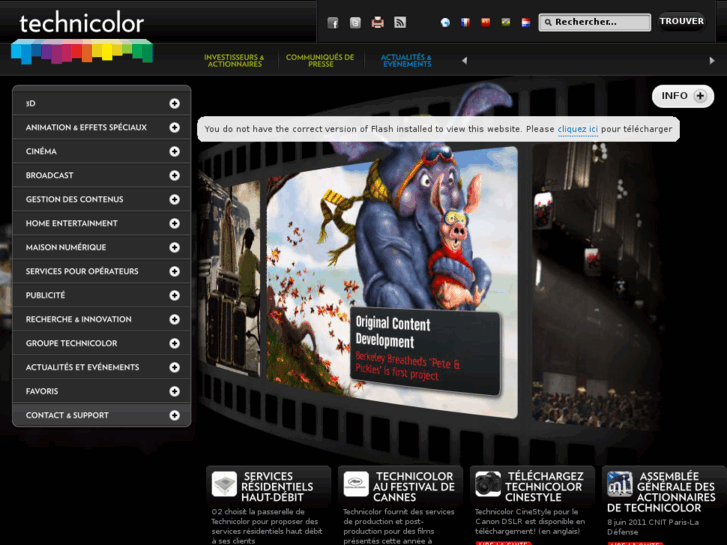
Task: Select the Chinese flag language icon
Action: pyautogui.click(x=485, y=22)
